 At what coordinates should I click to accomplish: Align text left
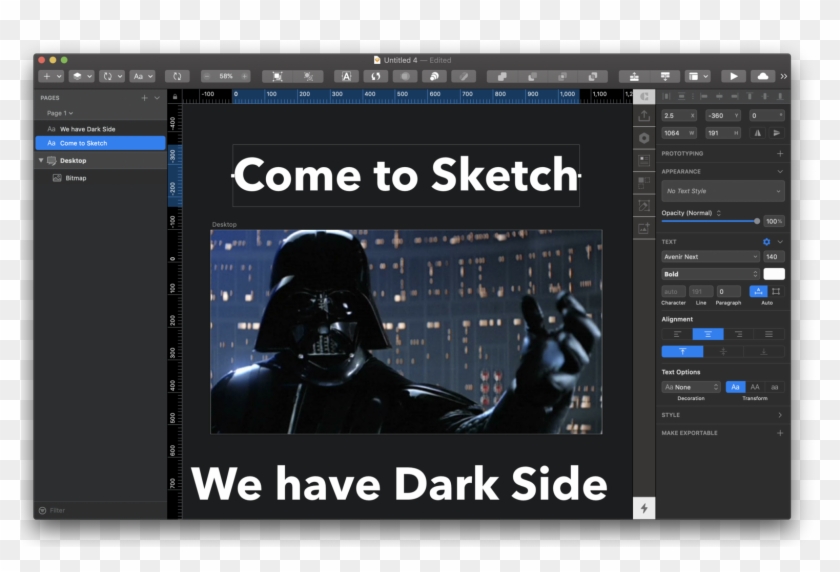[x=677, y=334]
